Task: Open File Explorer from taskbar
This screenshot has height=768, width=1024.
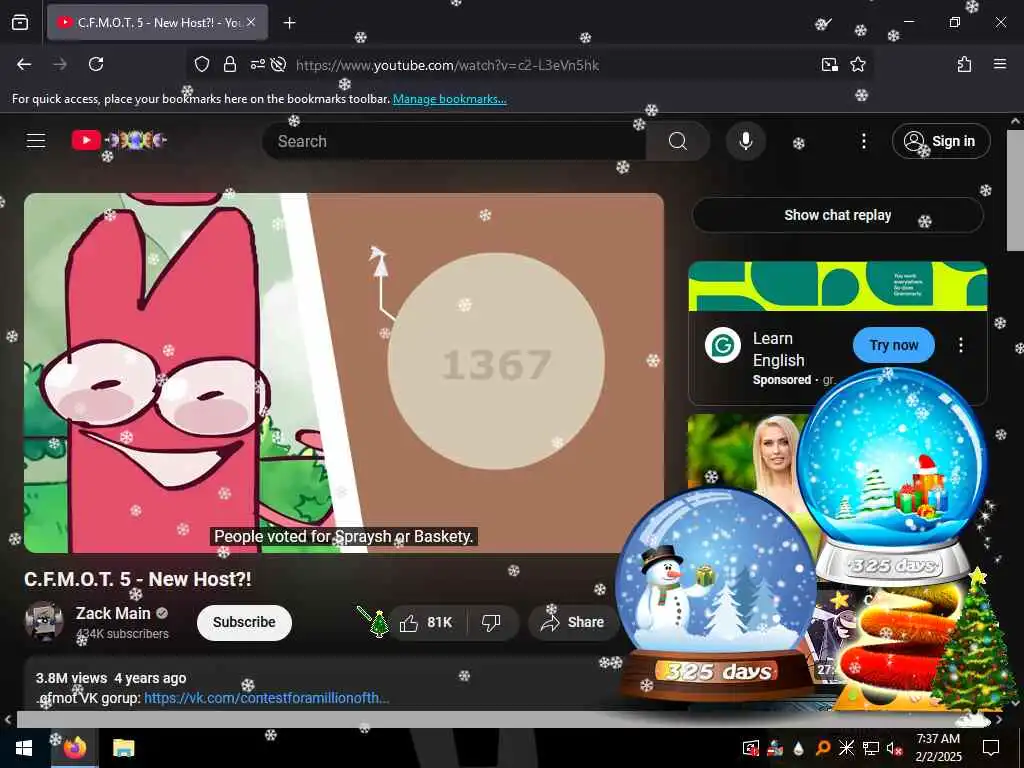Action: 123,748
